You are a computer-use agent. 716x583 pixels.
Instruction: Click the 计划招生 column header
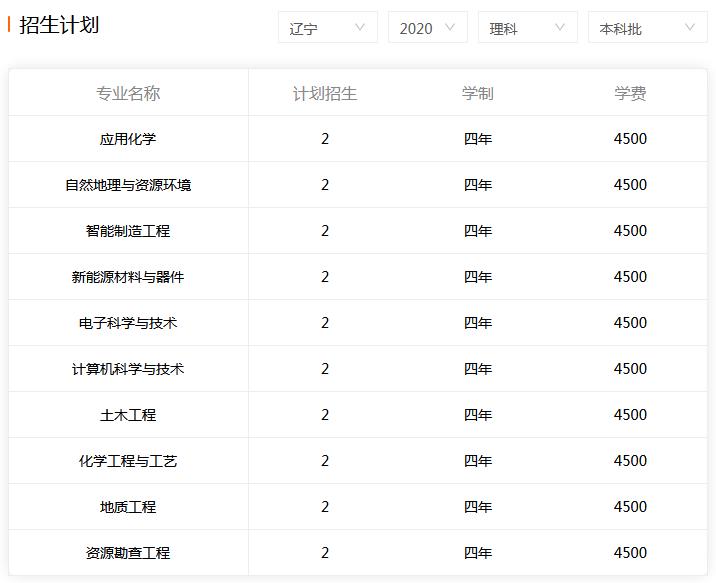[325, 93]
